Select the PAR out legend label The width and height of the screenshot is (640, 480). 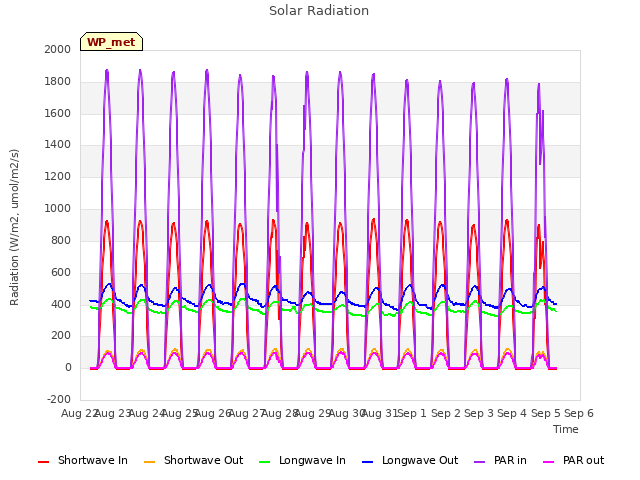click(x=583, y=460)
